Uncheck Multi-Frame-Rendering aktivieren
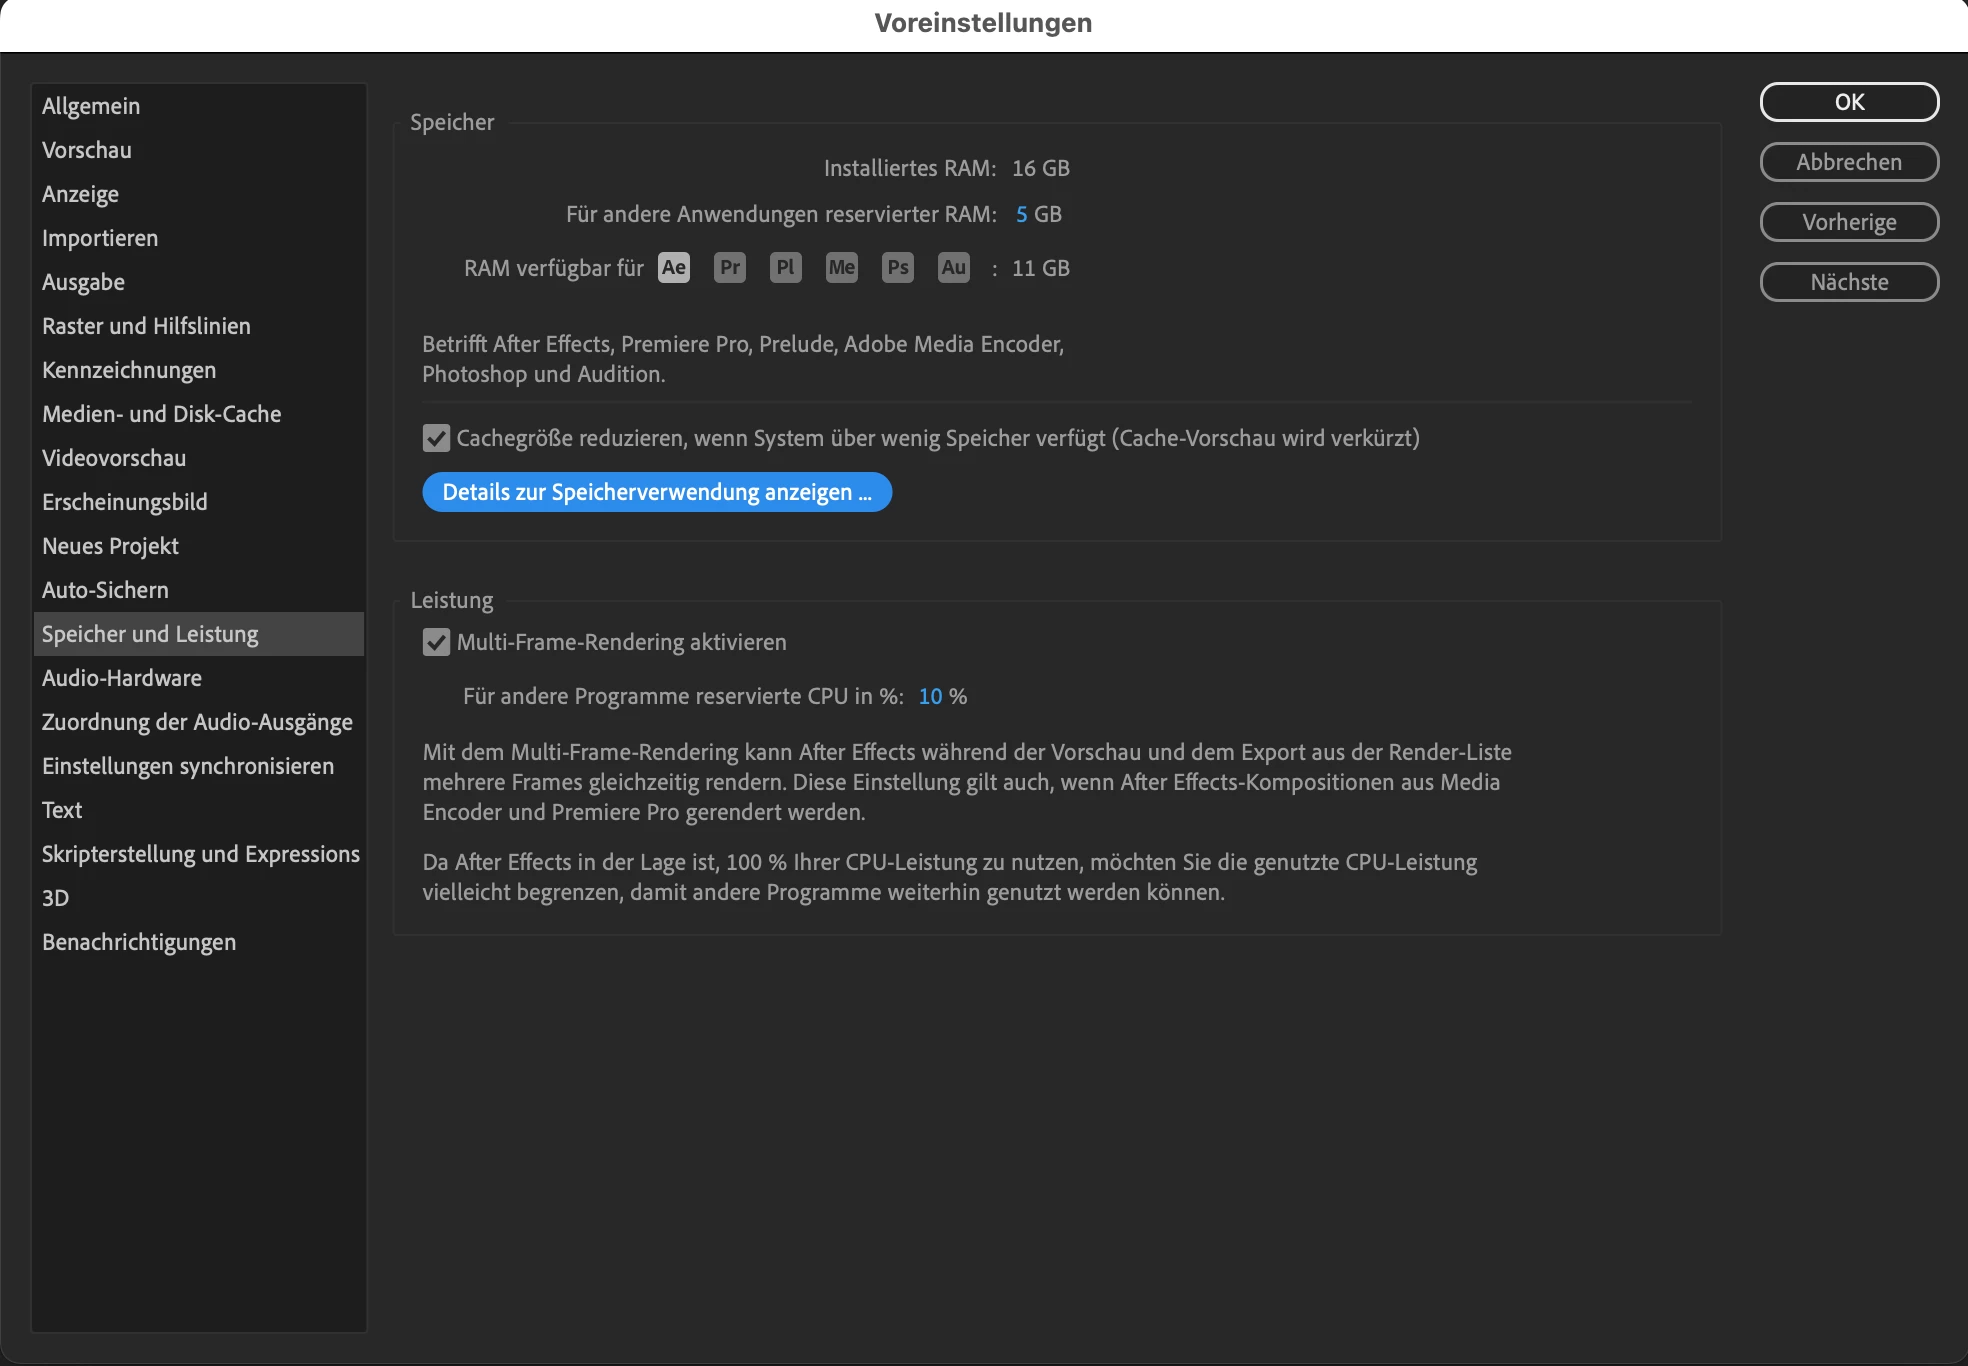Image resolution: width=1968 pixels, height=1366 pixels. point(436,642)
